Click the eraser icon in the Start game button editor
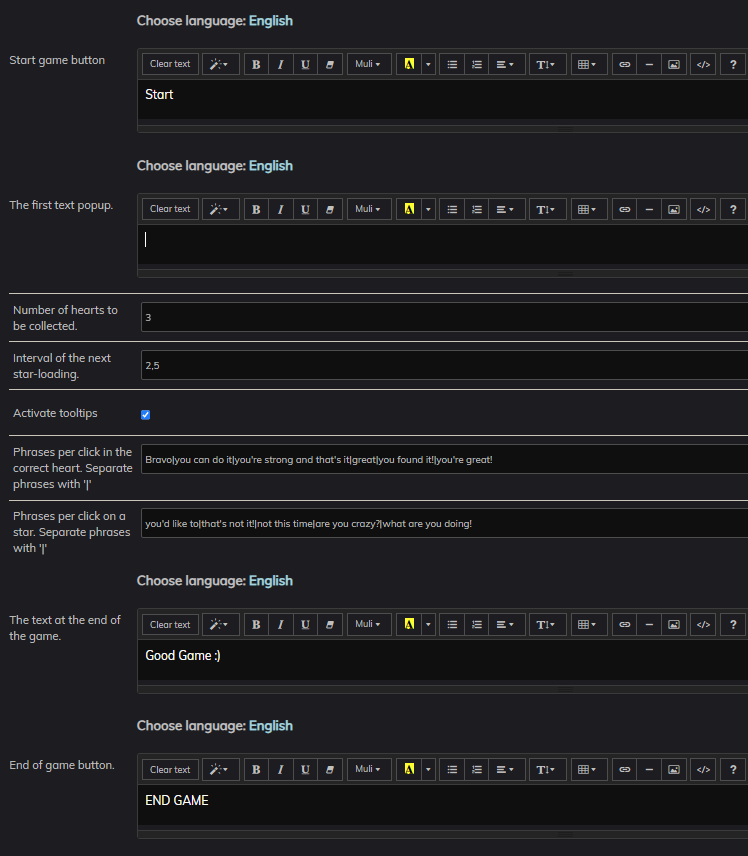748x856 pixels. tap(330, 64)
